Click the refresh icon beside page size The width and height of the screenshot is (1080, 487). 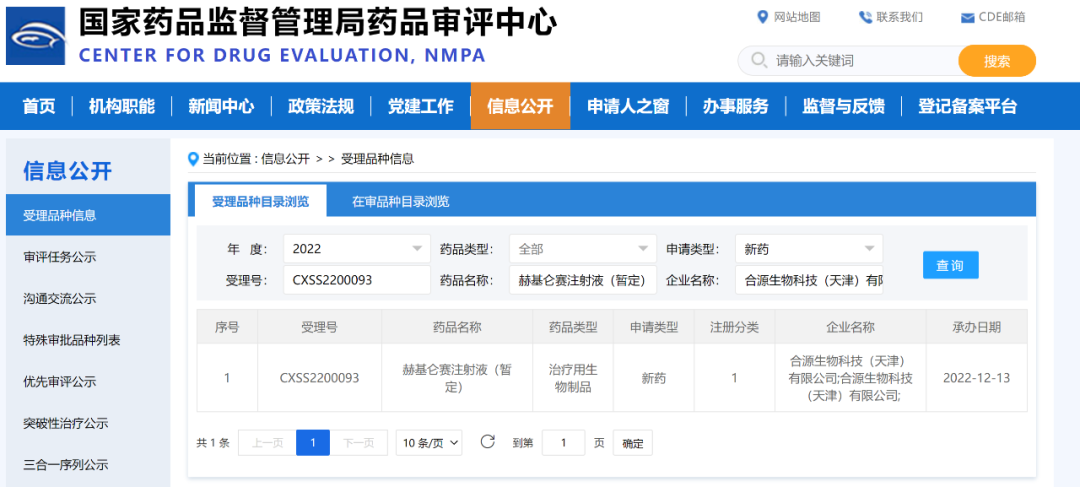[x=488, y=442]
